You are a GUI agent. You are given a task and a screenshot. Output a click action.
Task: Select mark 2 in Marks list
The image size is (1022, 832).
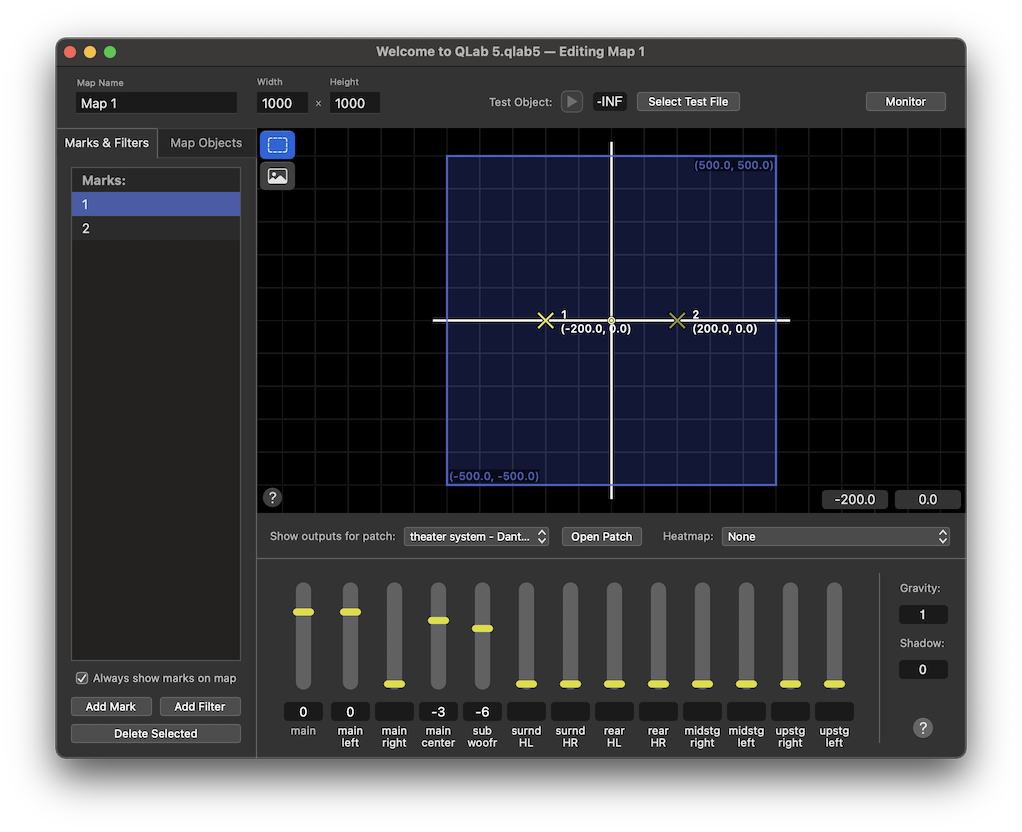point(155,229)
